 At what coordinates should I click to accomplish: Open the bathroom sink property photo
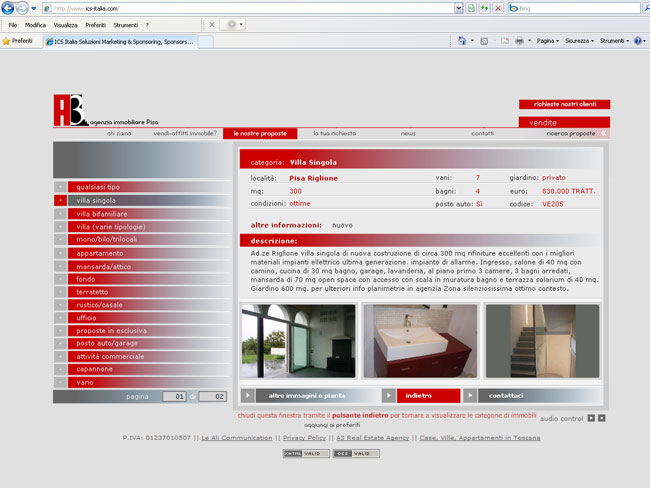420,341
